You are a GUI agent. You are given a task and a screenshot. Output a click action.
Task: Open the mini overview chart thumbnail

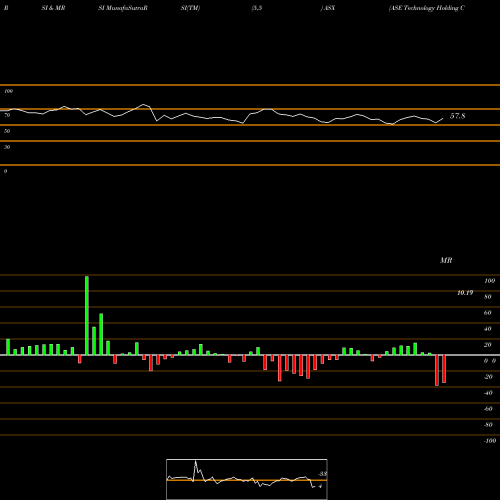point(247,479)
